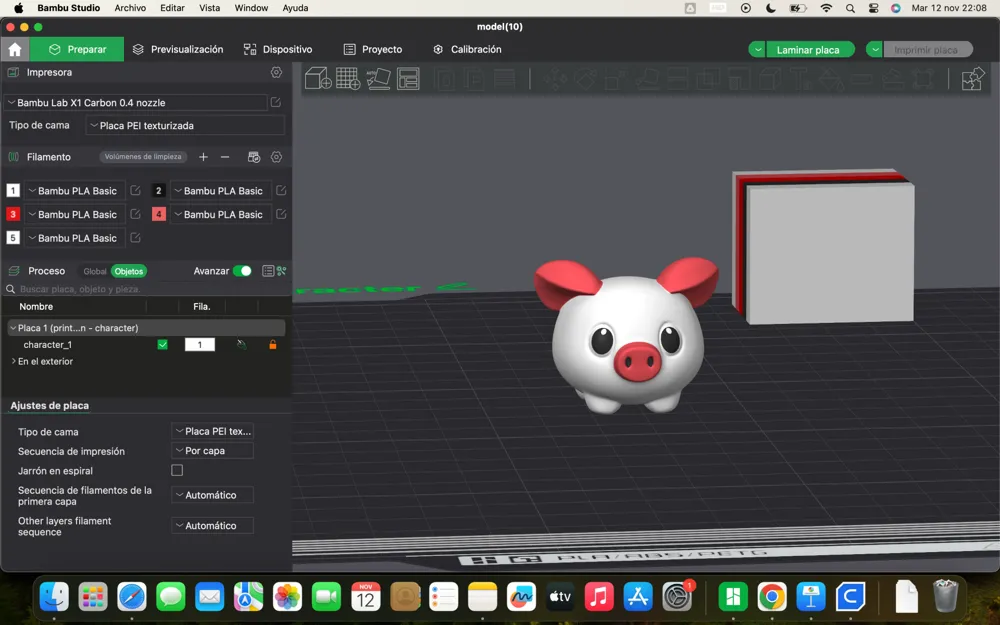This screenshot has width=1000, height=625.
Task: Click the Add model cube icon
Action: tap(318, 78)
